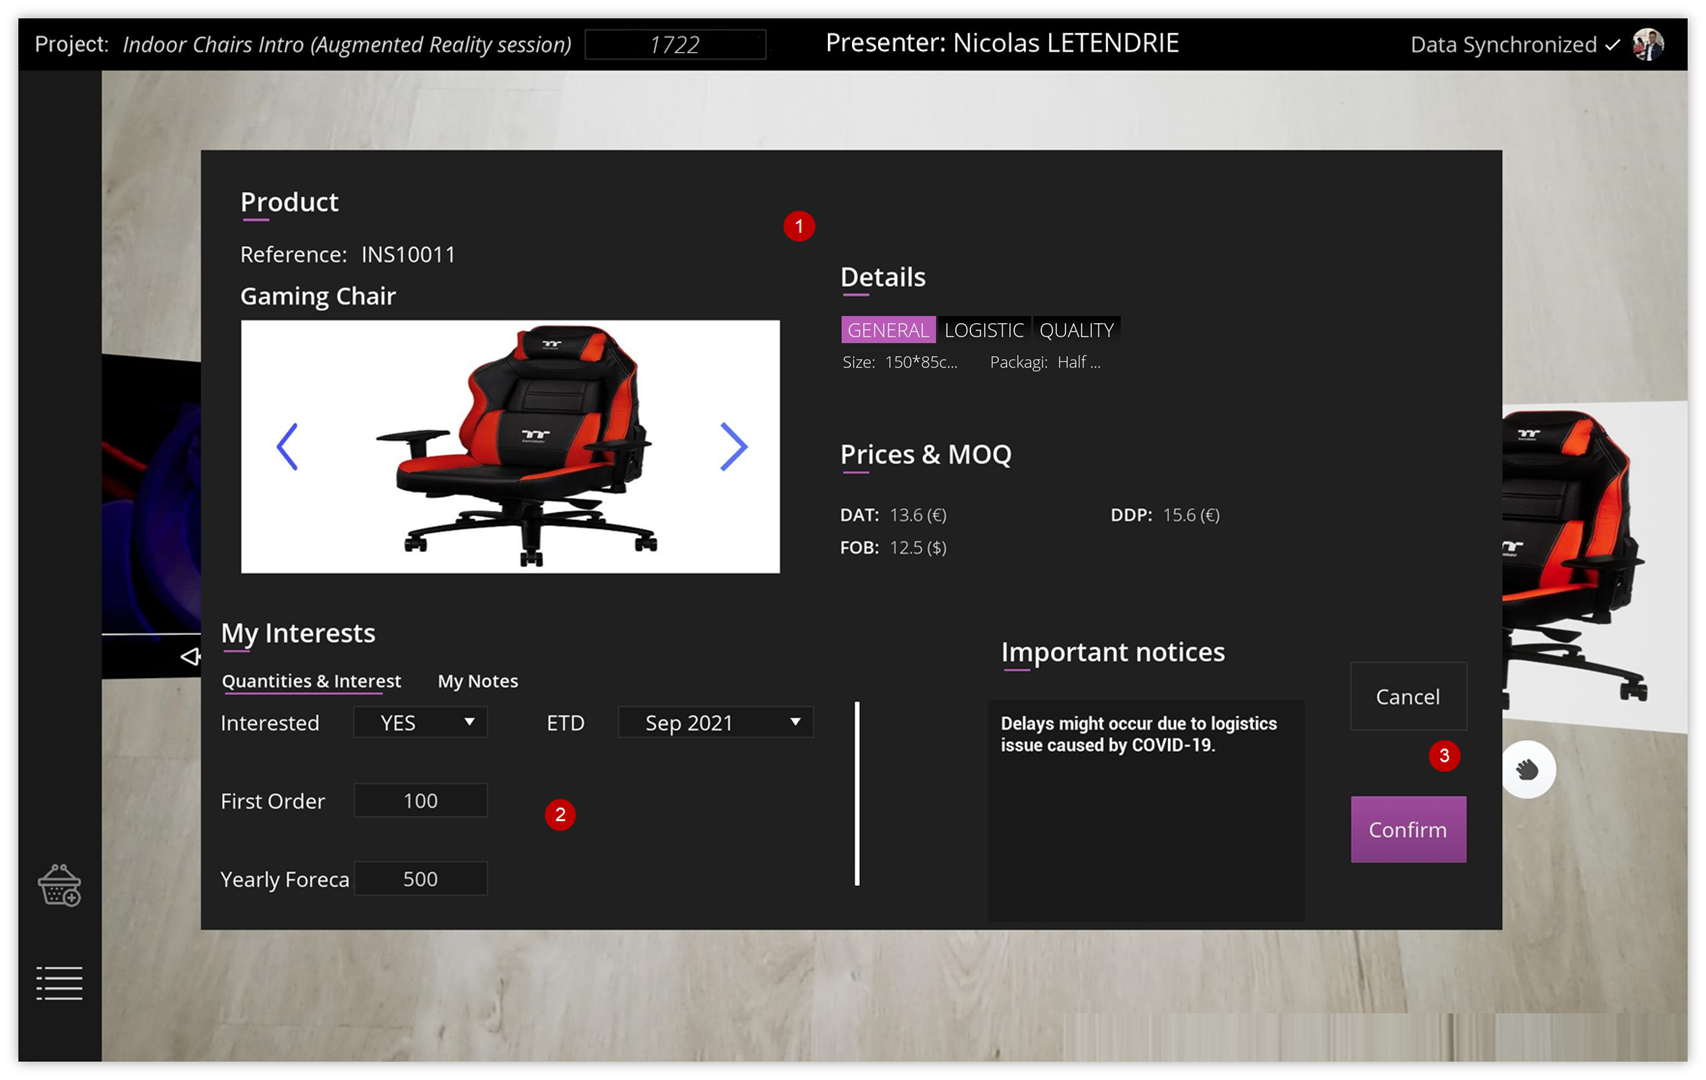Click the FOB price 12.5 ($)

click(918, 547)
